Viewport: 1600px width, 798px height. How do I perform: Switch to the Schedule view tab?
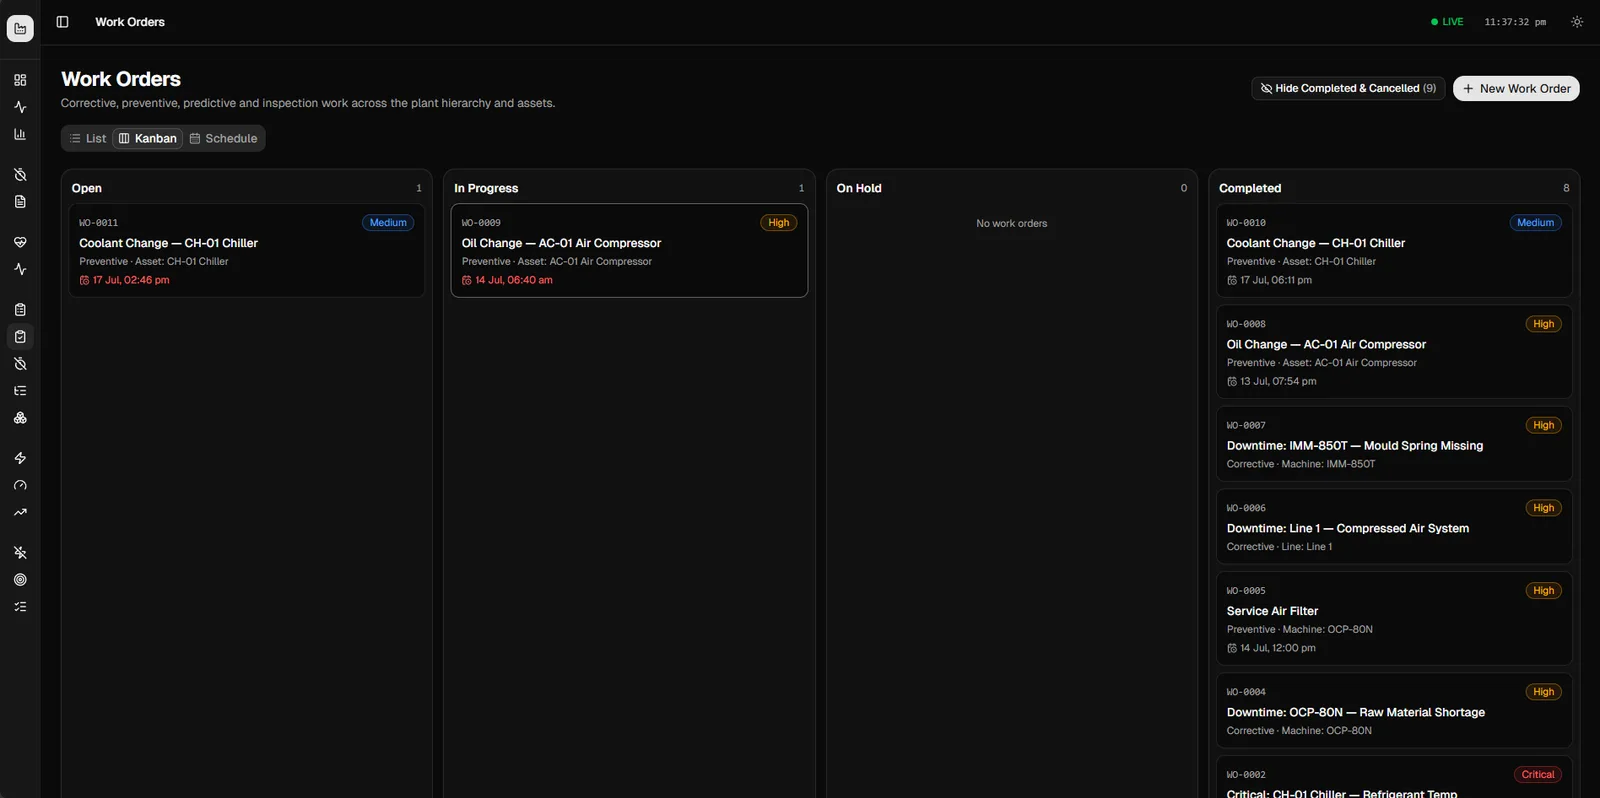point(224,138)
